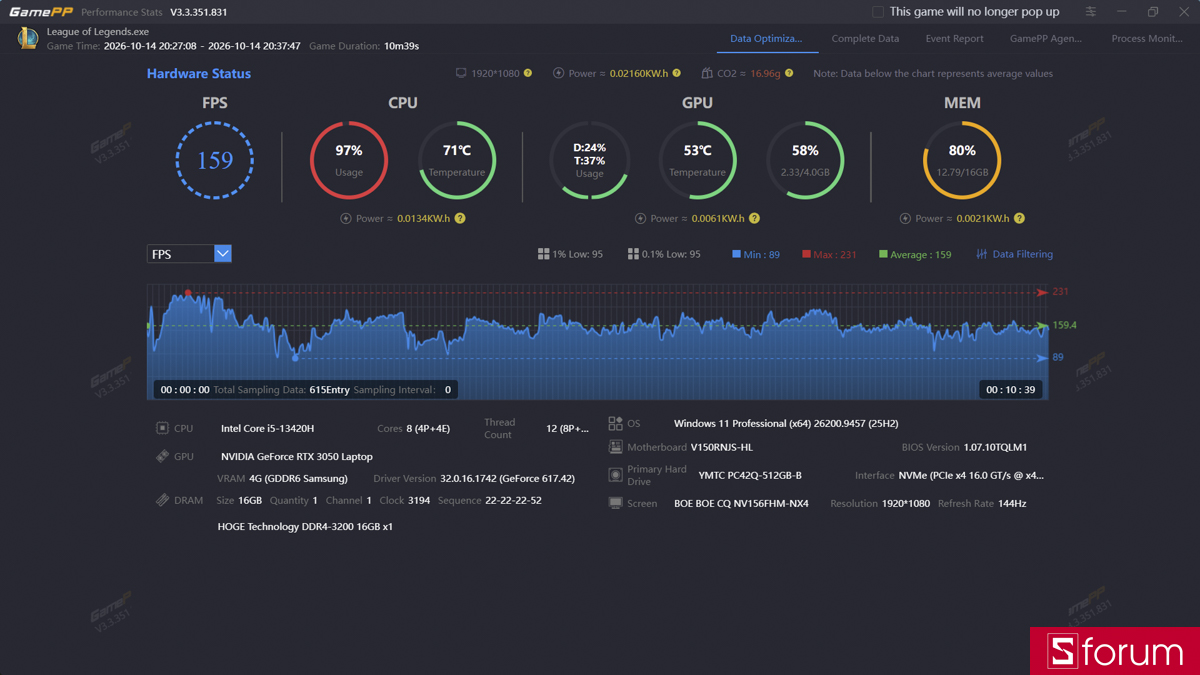Click the help icon next to 0.02160KW.h
1200x675 pixels.
point(677,73)
